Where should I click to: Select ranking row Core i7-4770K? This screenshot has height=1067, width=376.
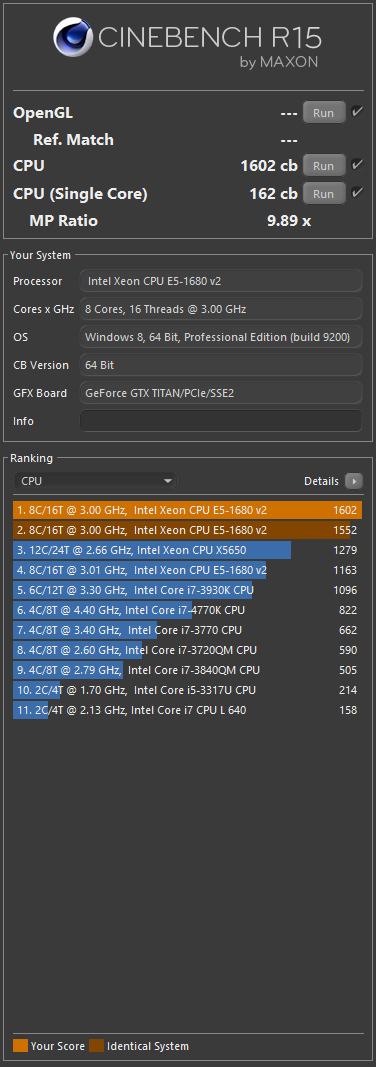(x=188, y=610)
